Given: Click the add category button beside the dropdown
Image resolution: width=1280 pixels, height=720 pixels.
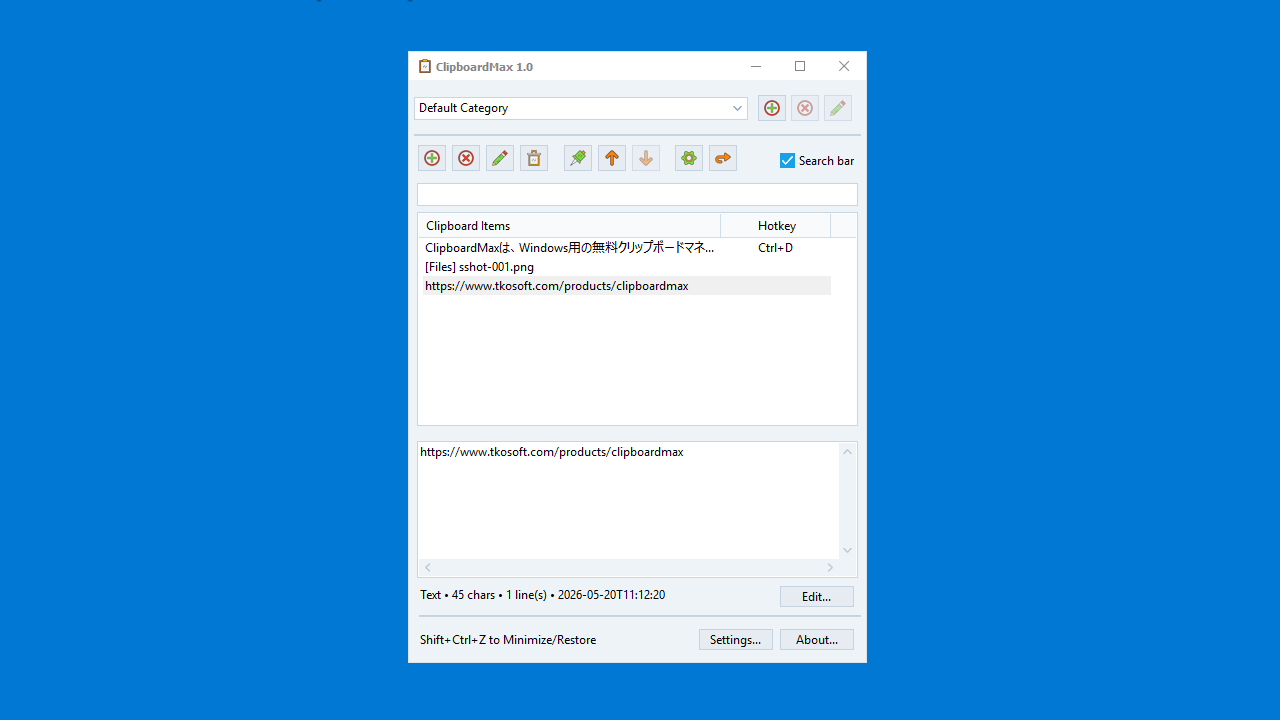Looking at the screenshot, I should [x=772, y=108].
